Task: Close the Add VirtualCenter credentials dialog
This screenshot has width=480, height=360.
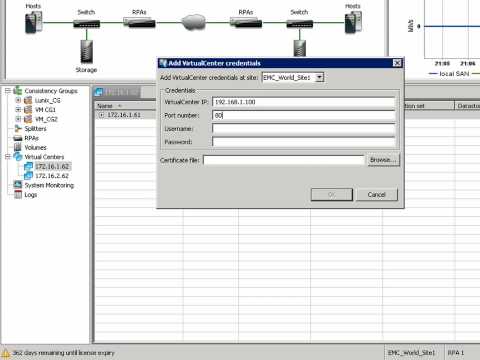Action: pos(397,63)
